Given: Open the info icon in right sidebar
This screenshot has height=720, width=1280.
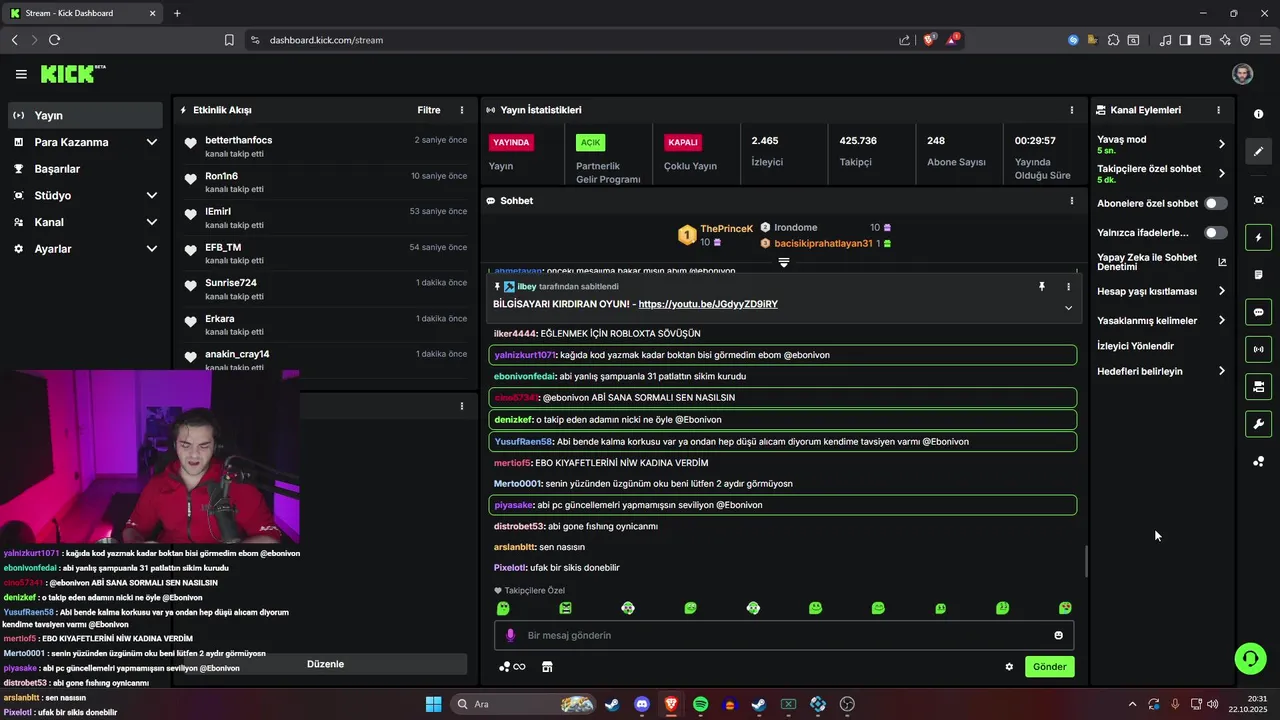Looking at the screenshot, I should [x=1258, y=114].
